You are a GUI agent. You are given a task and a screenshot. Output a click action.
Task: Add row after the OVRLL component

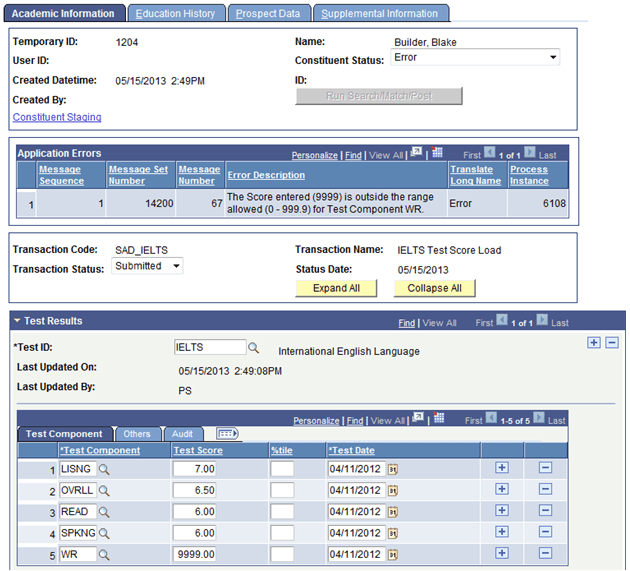(502, 489)
